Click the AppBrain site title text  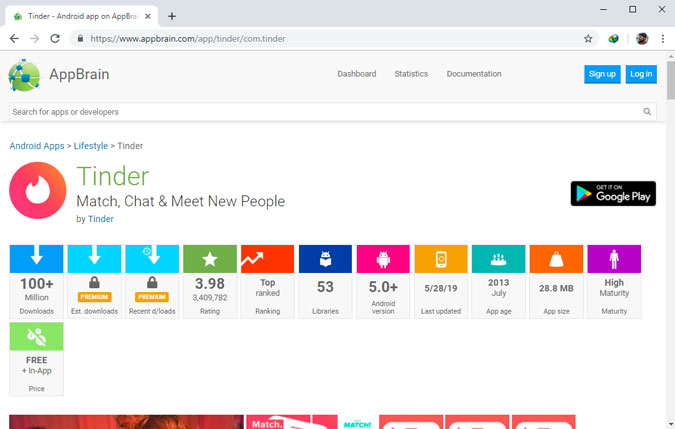point(79,74)
